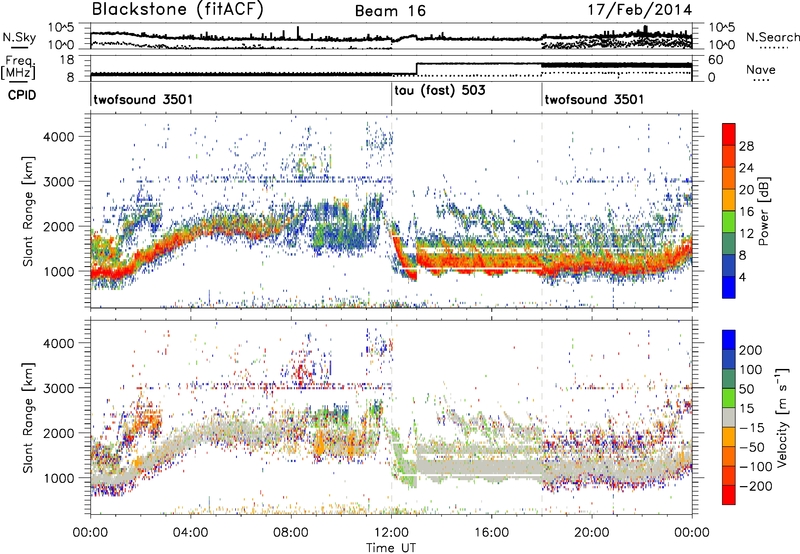The height and width of the screenshot is (554, 800).
Task: Click the 20:00 time tick label
Action: pos(591,533)
